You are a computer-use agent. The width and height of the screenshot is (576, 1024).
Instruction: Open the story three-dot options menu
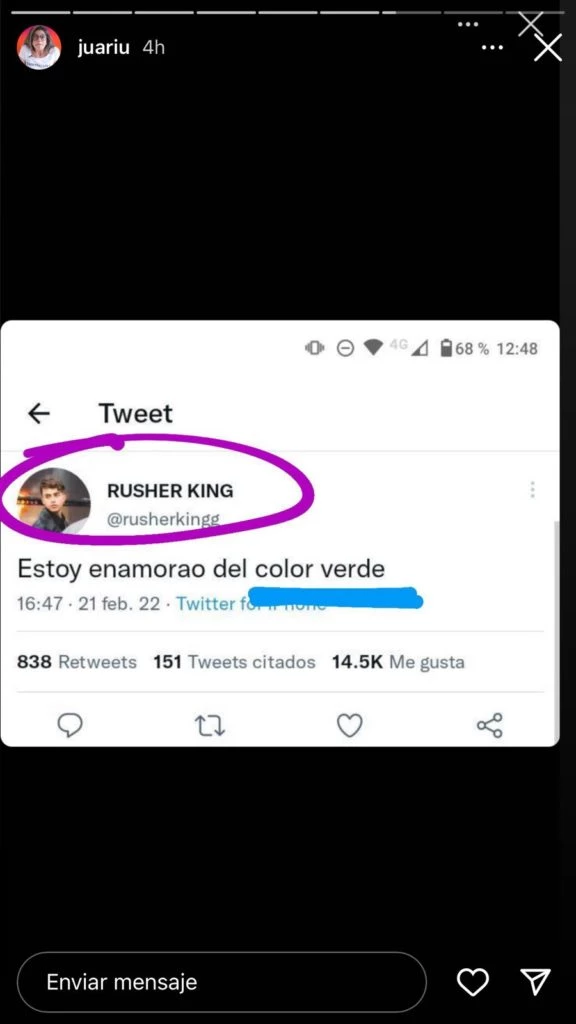pyautogui.click(x=492, y=48)
